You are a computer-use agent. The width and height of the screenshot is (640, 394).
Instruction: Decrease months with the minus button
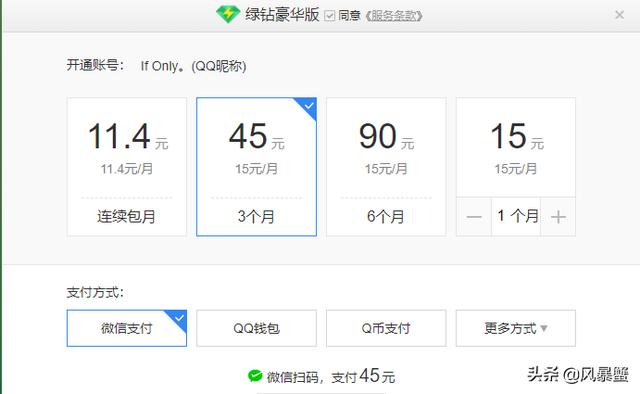[474, 217]
